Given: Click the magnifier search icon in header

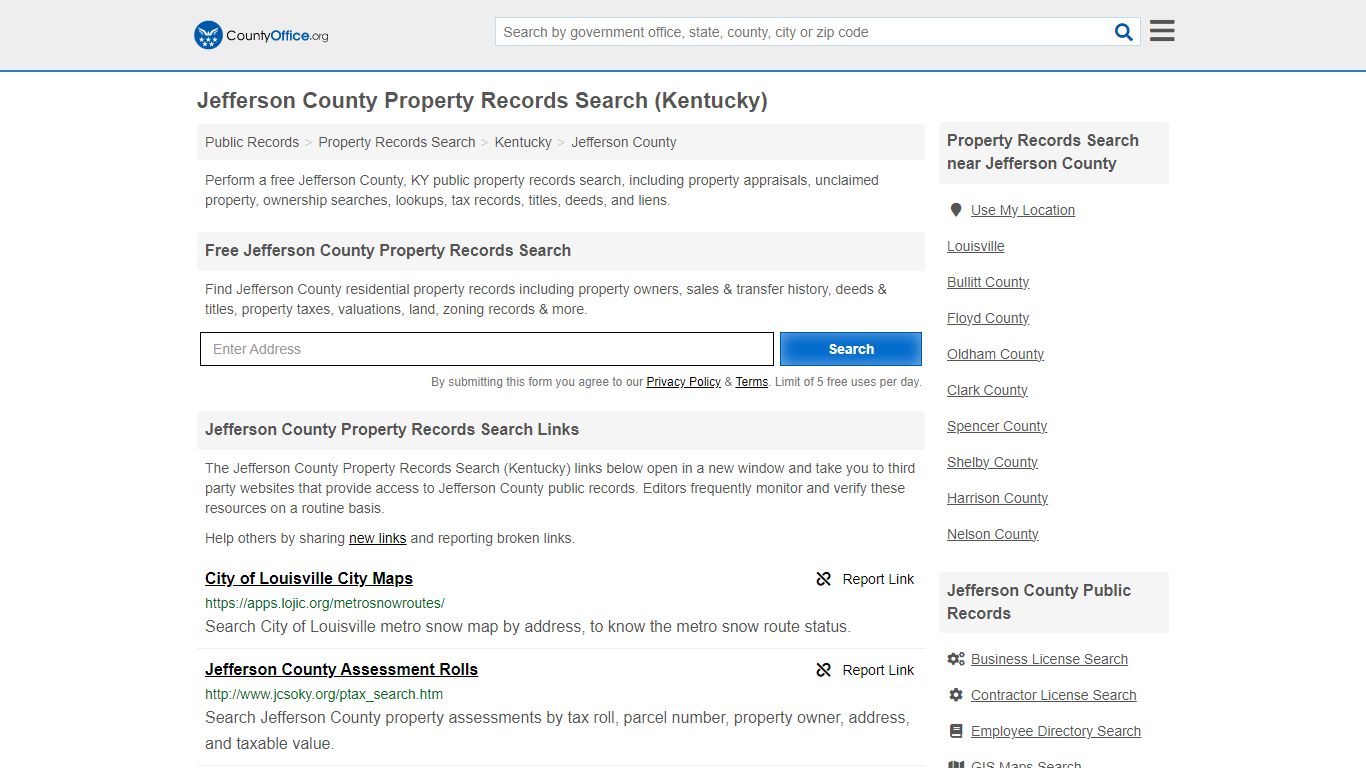Looking at the screenshot, I should 1124,32.
